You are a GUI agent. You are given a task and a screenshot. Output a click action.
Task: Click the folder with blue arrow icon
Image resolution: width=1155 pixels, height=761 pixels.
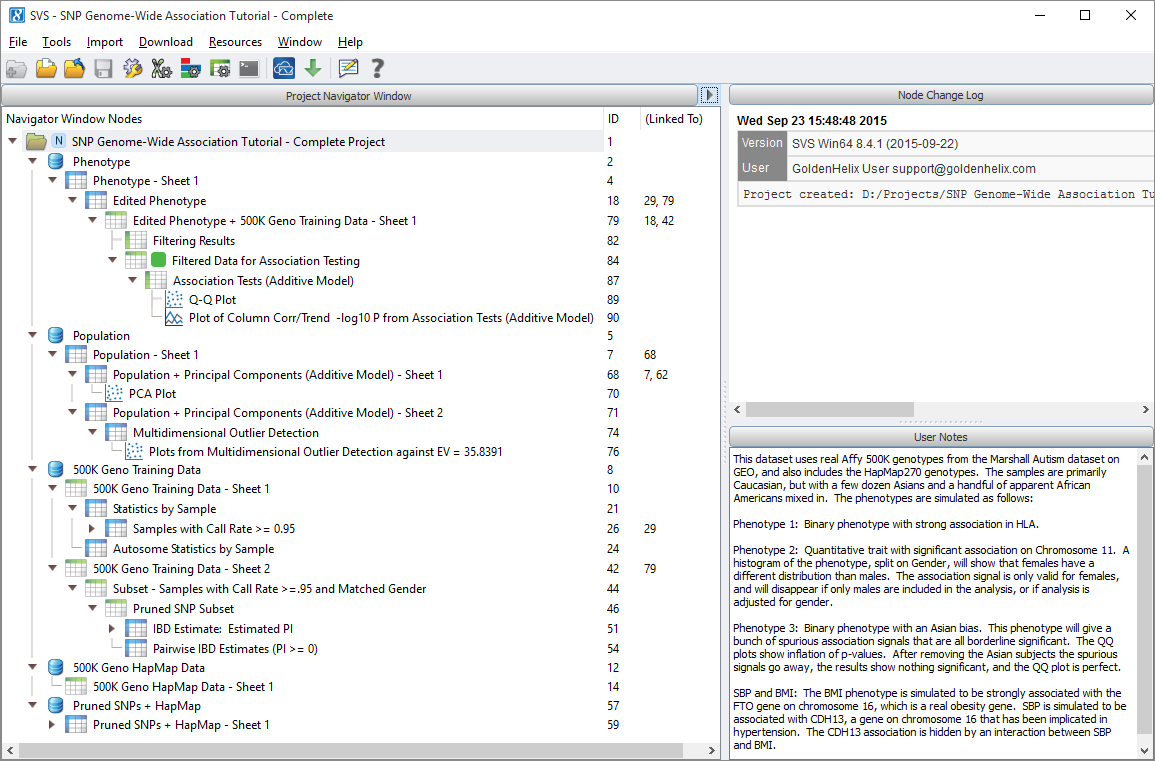(74, 68)
